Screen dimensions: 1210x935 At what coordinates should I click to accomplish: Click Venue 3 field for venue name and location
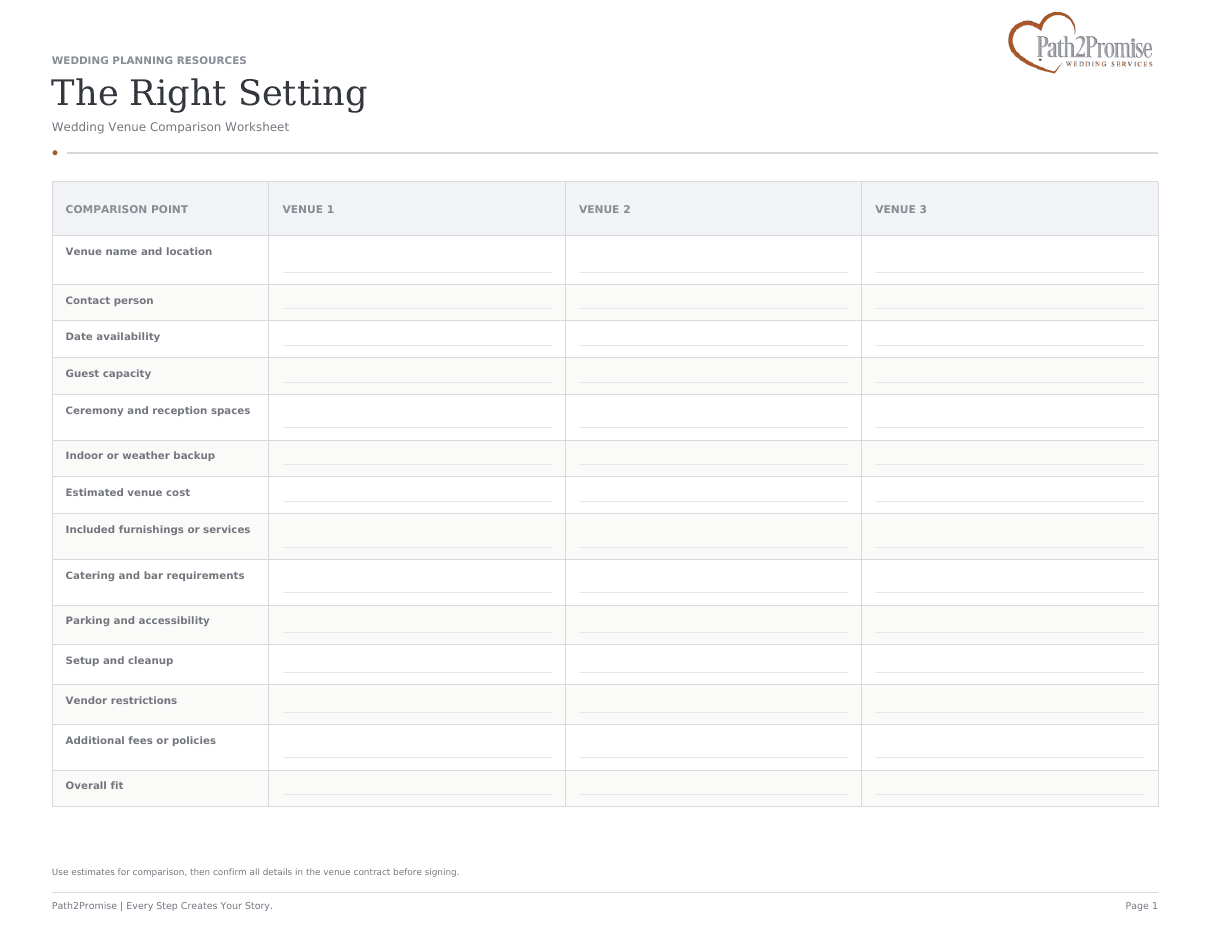pos(1009,260)
